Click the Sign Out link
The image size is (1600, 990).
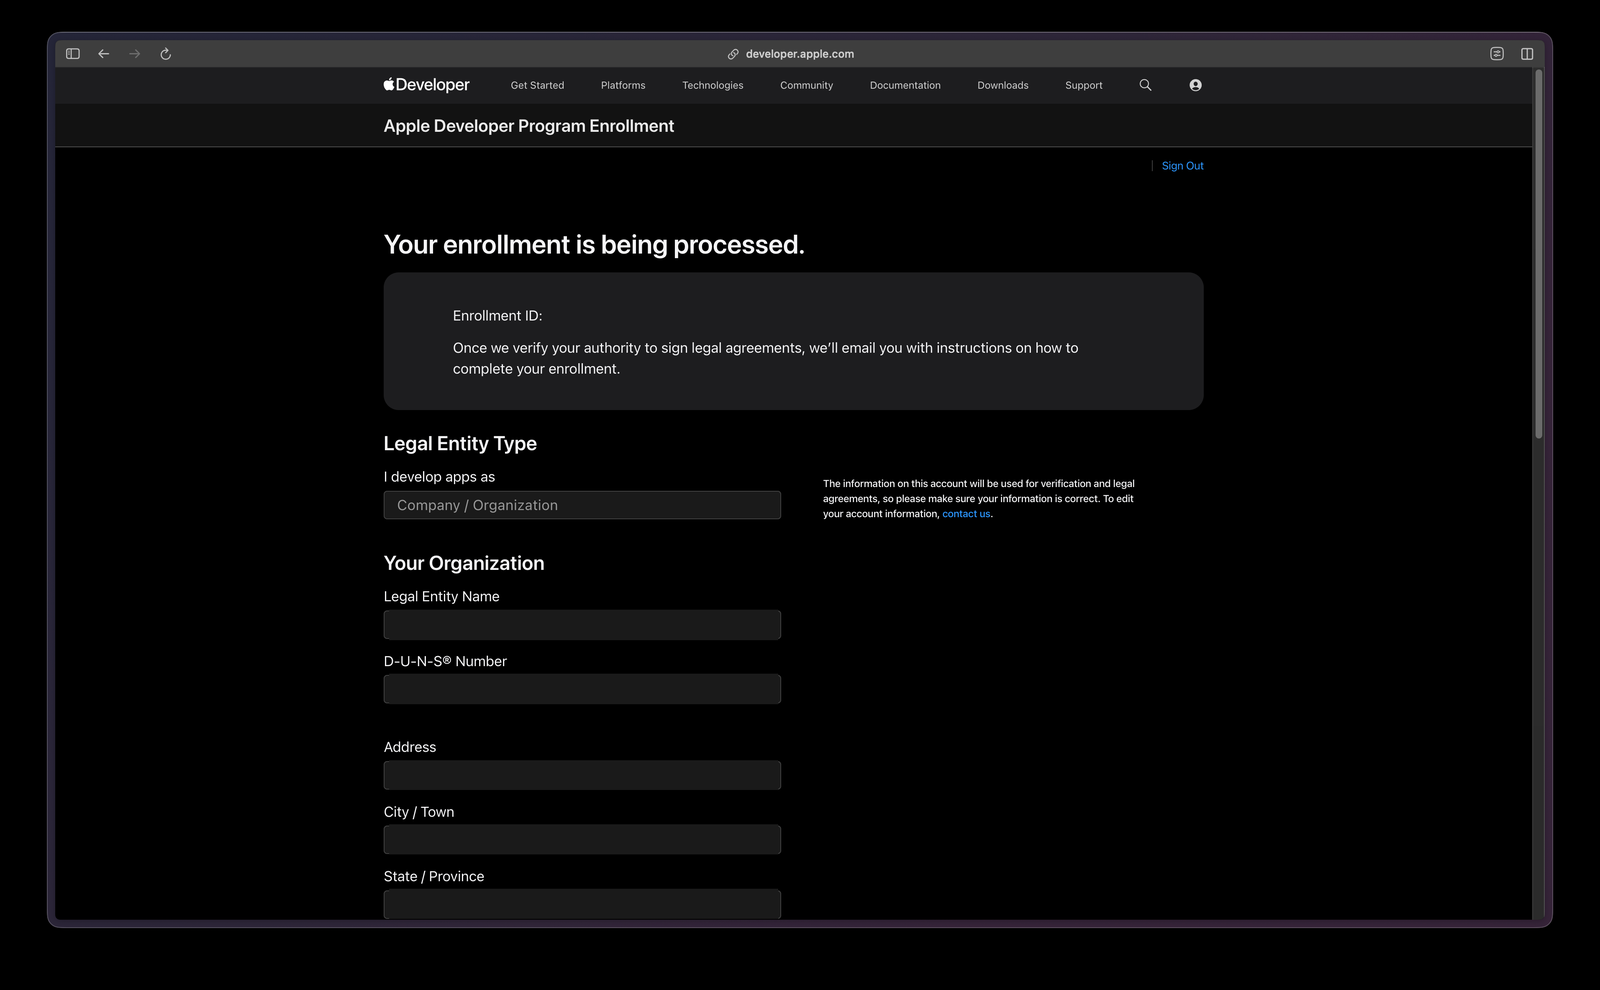point(1183,166)
